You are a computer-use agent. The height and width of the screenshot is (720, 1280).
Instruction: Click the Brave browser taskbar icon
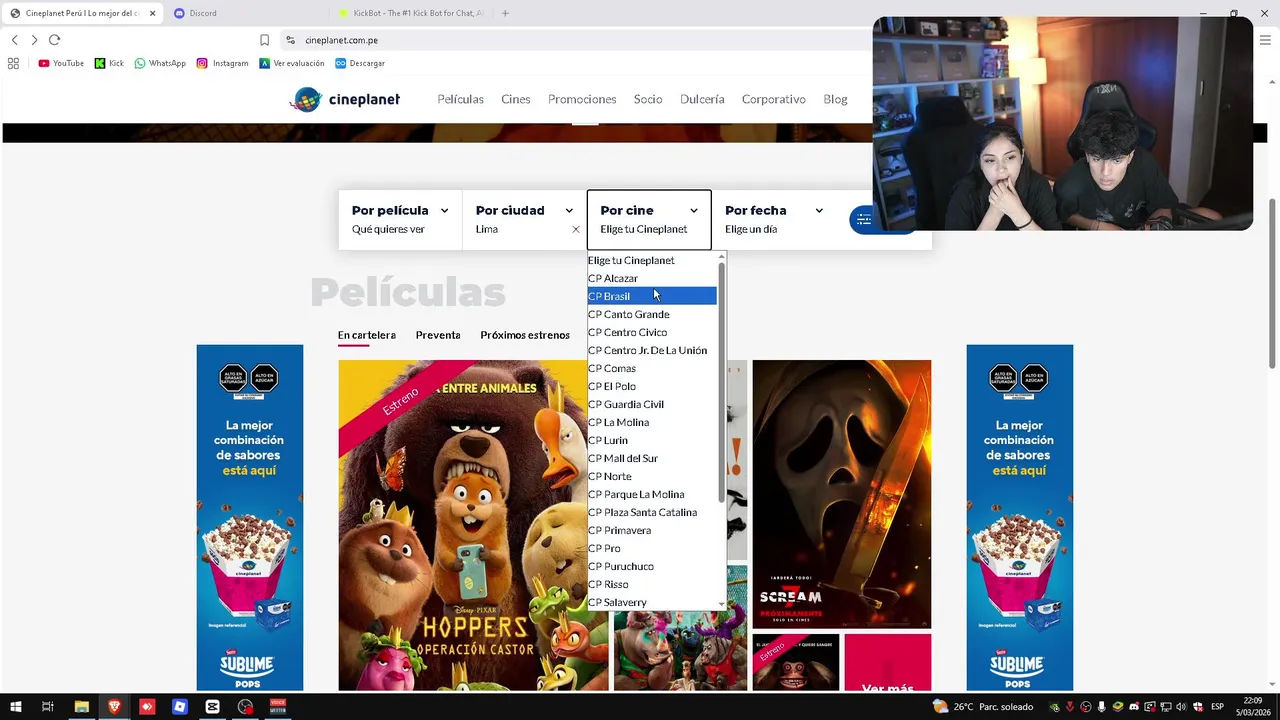point(114,707)
